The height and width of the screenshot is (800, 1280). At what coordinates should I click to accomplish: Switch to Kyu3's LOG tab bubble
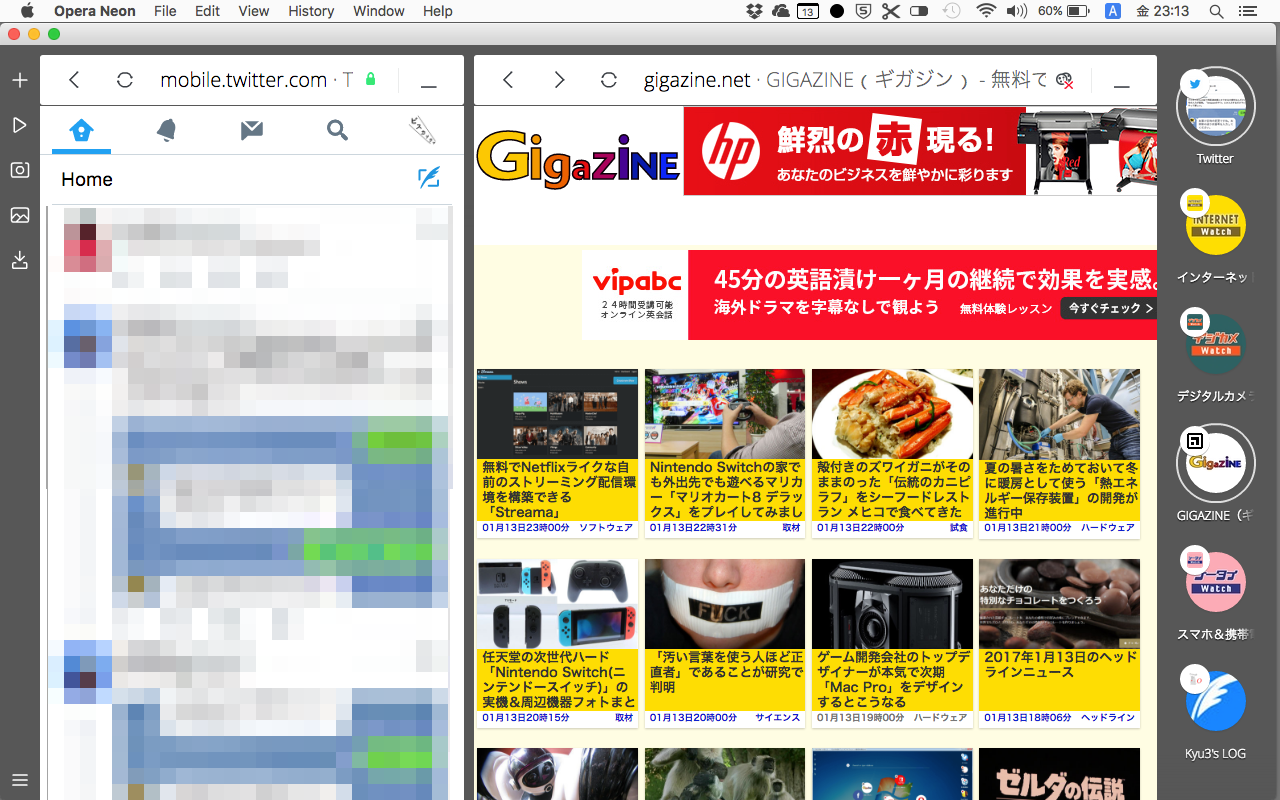(1215, 700)
